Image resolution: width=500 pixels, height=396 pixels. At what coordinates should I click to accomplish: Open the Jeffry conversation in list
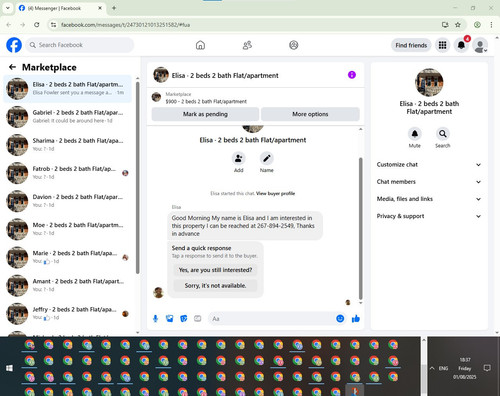pos(68,313)
